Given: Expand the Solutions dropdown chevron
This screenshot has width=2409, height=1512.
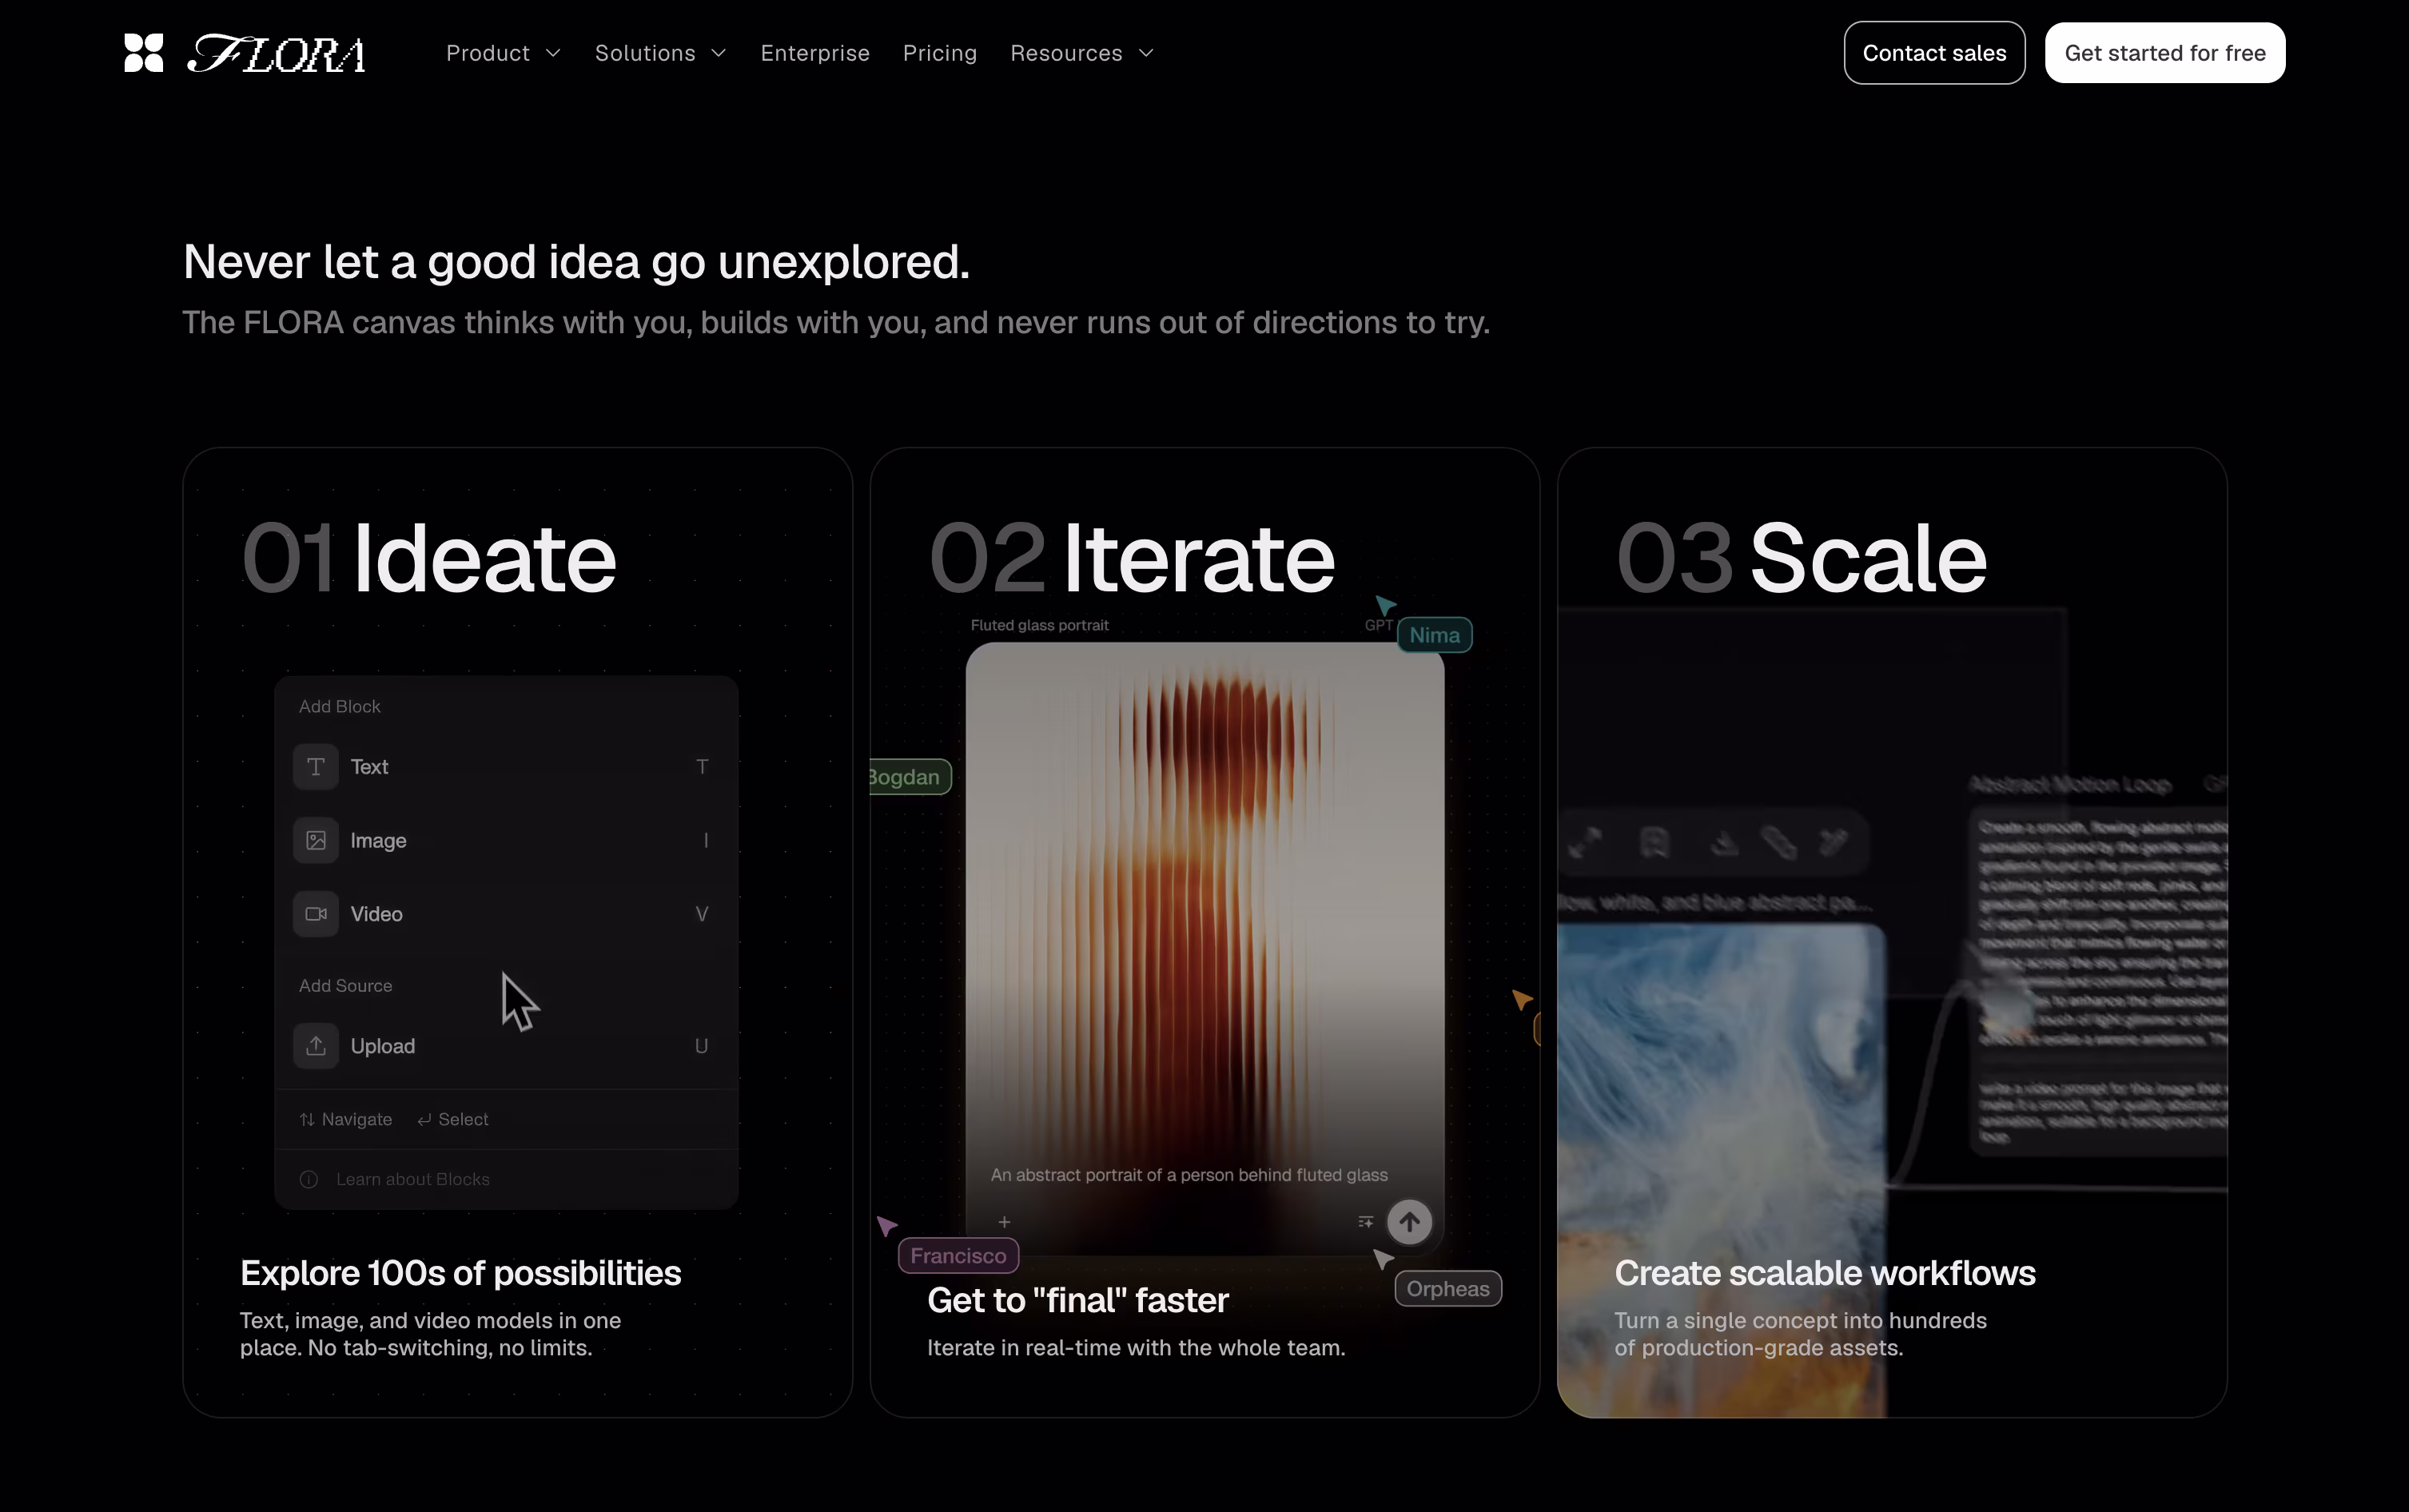Looking at the screenshot, I should (718, 53).
